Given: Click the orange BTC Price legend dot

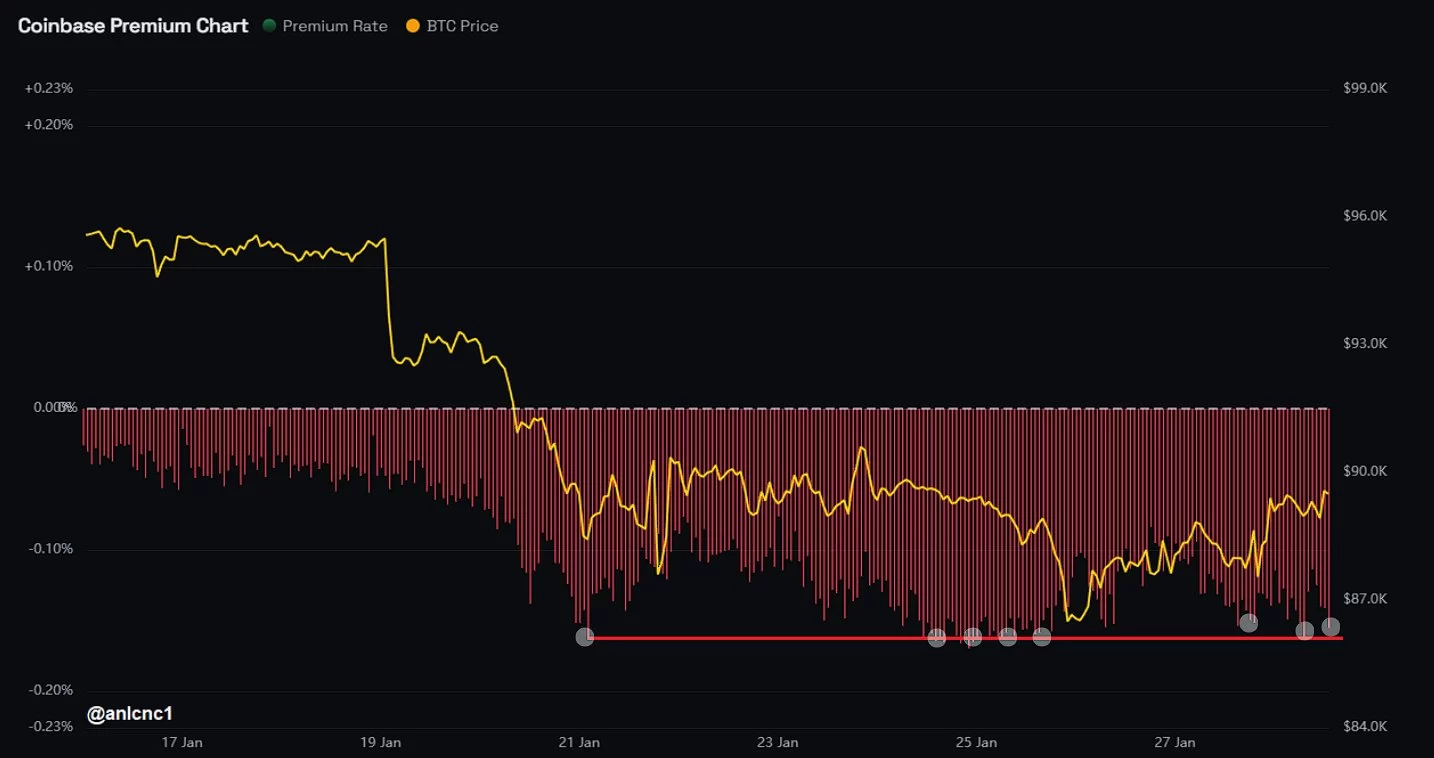Looking at the screenshot, I should coord(413,26).
